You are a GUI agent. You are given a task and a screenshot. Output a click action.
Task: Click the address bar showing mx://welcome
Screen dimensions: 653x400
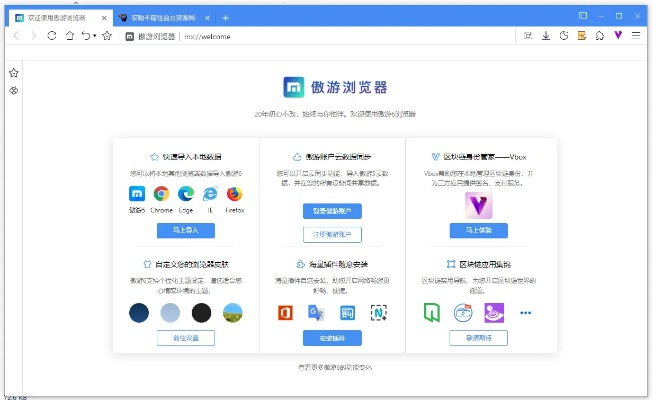(x=300, y=36)
